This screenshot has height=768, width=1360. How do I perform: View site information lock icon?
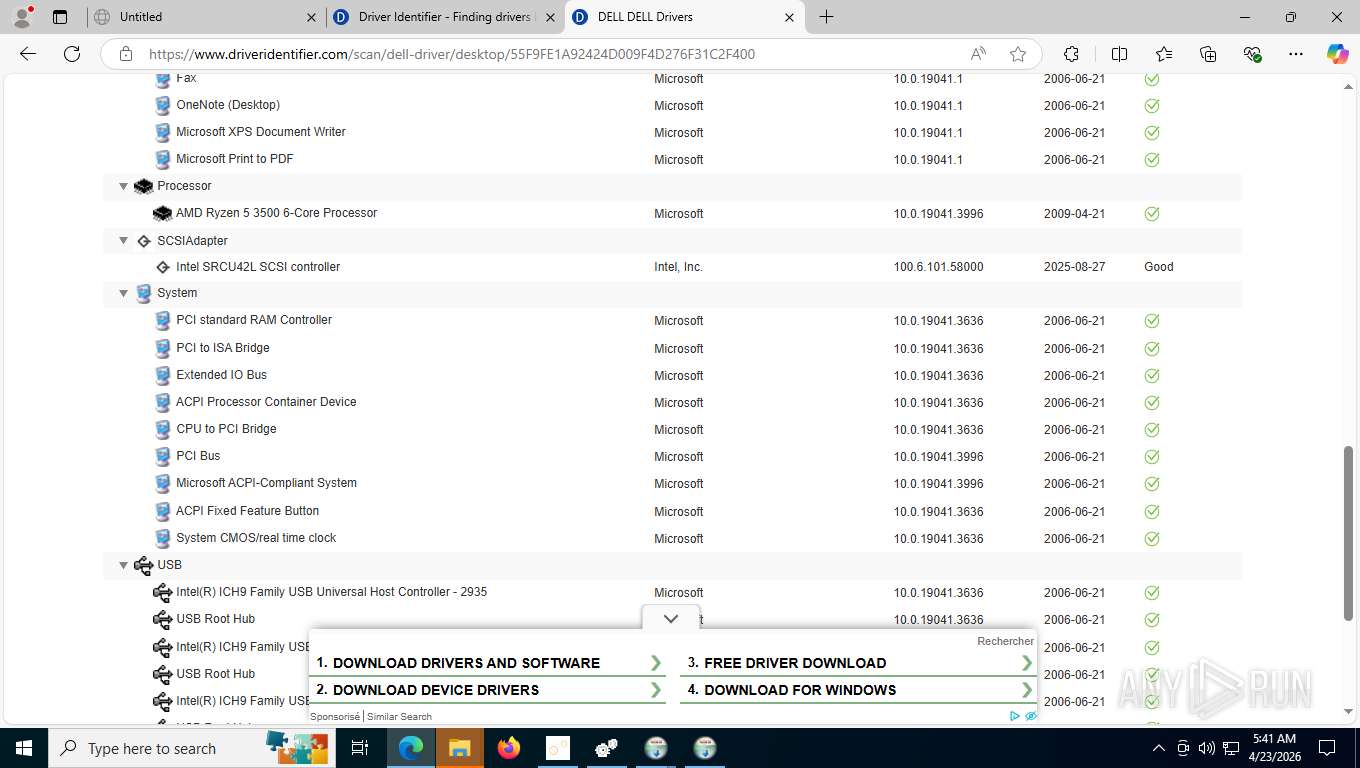pyautogui.click(x=125, y=54)
